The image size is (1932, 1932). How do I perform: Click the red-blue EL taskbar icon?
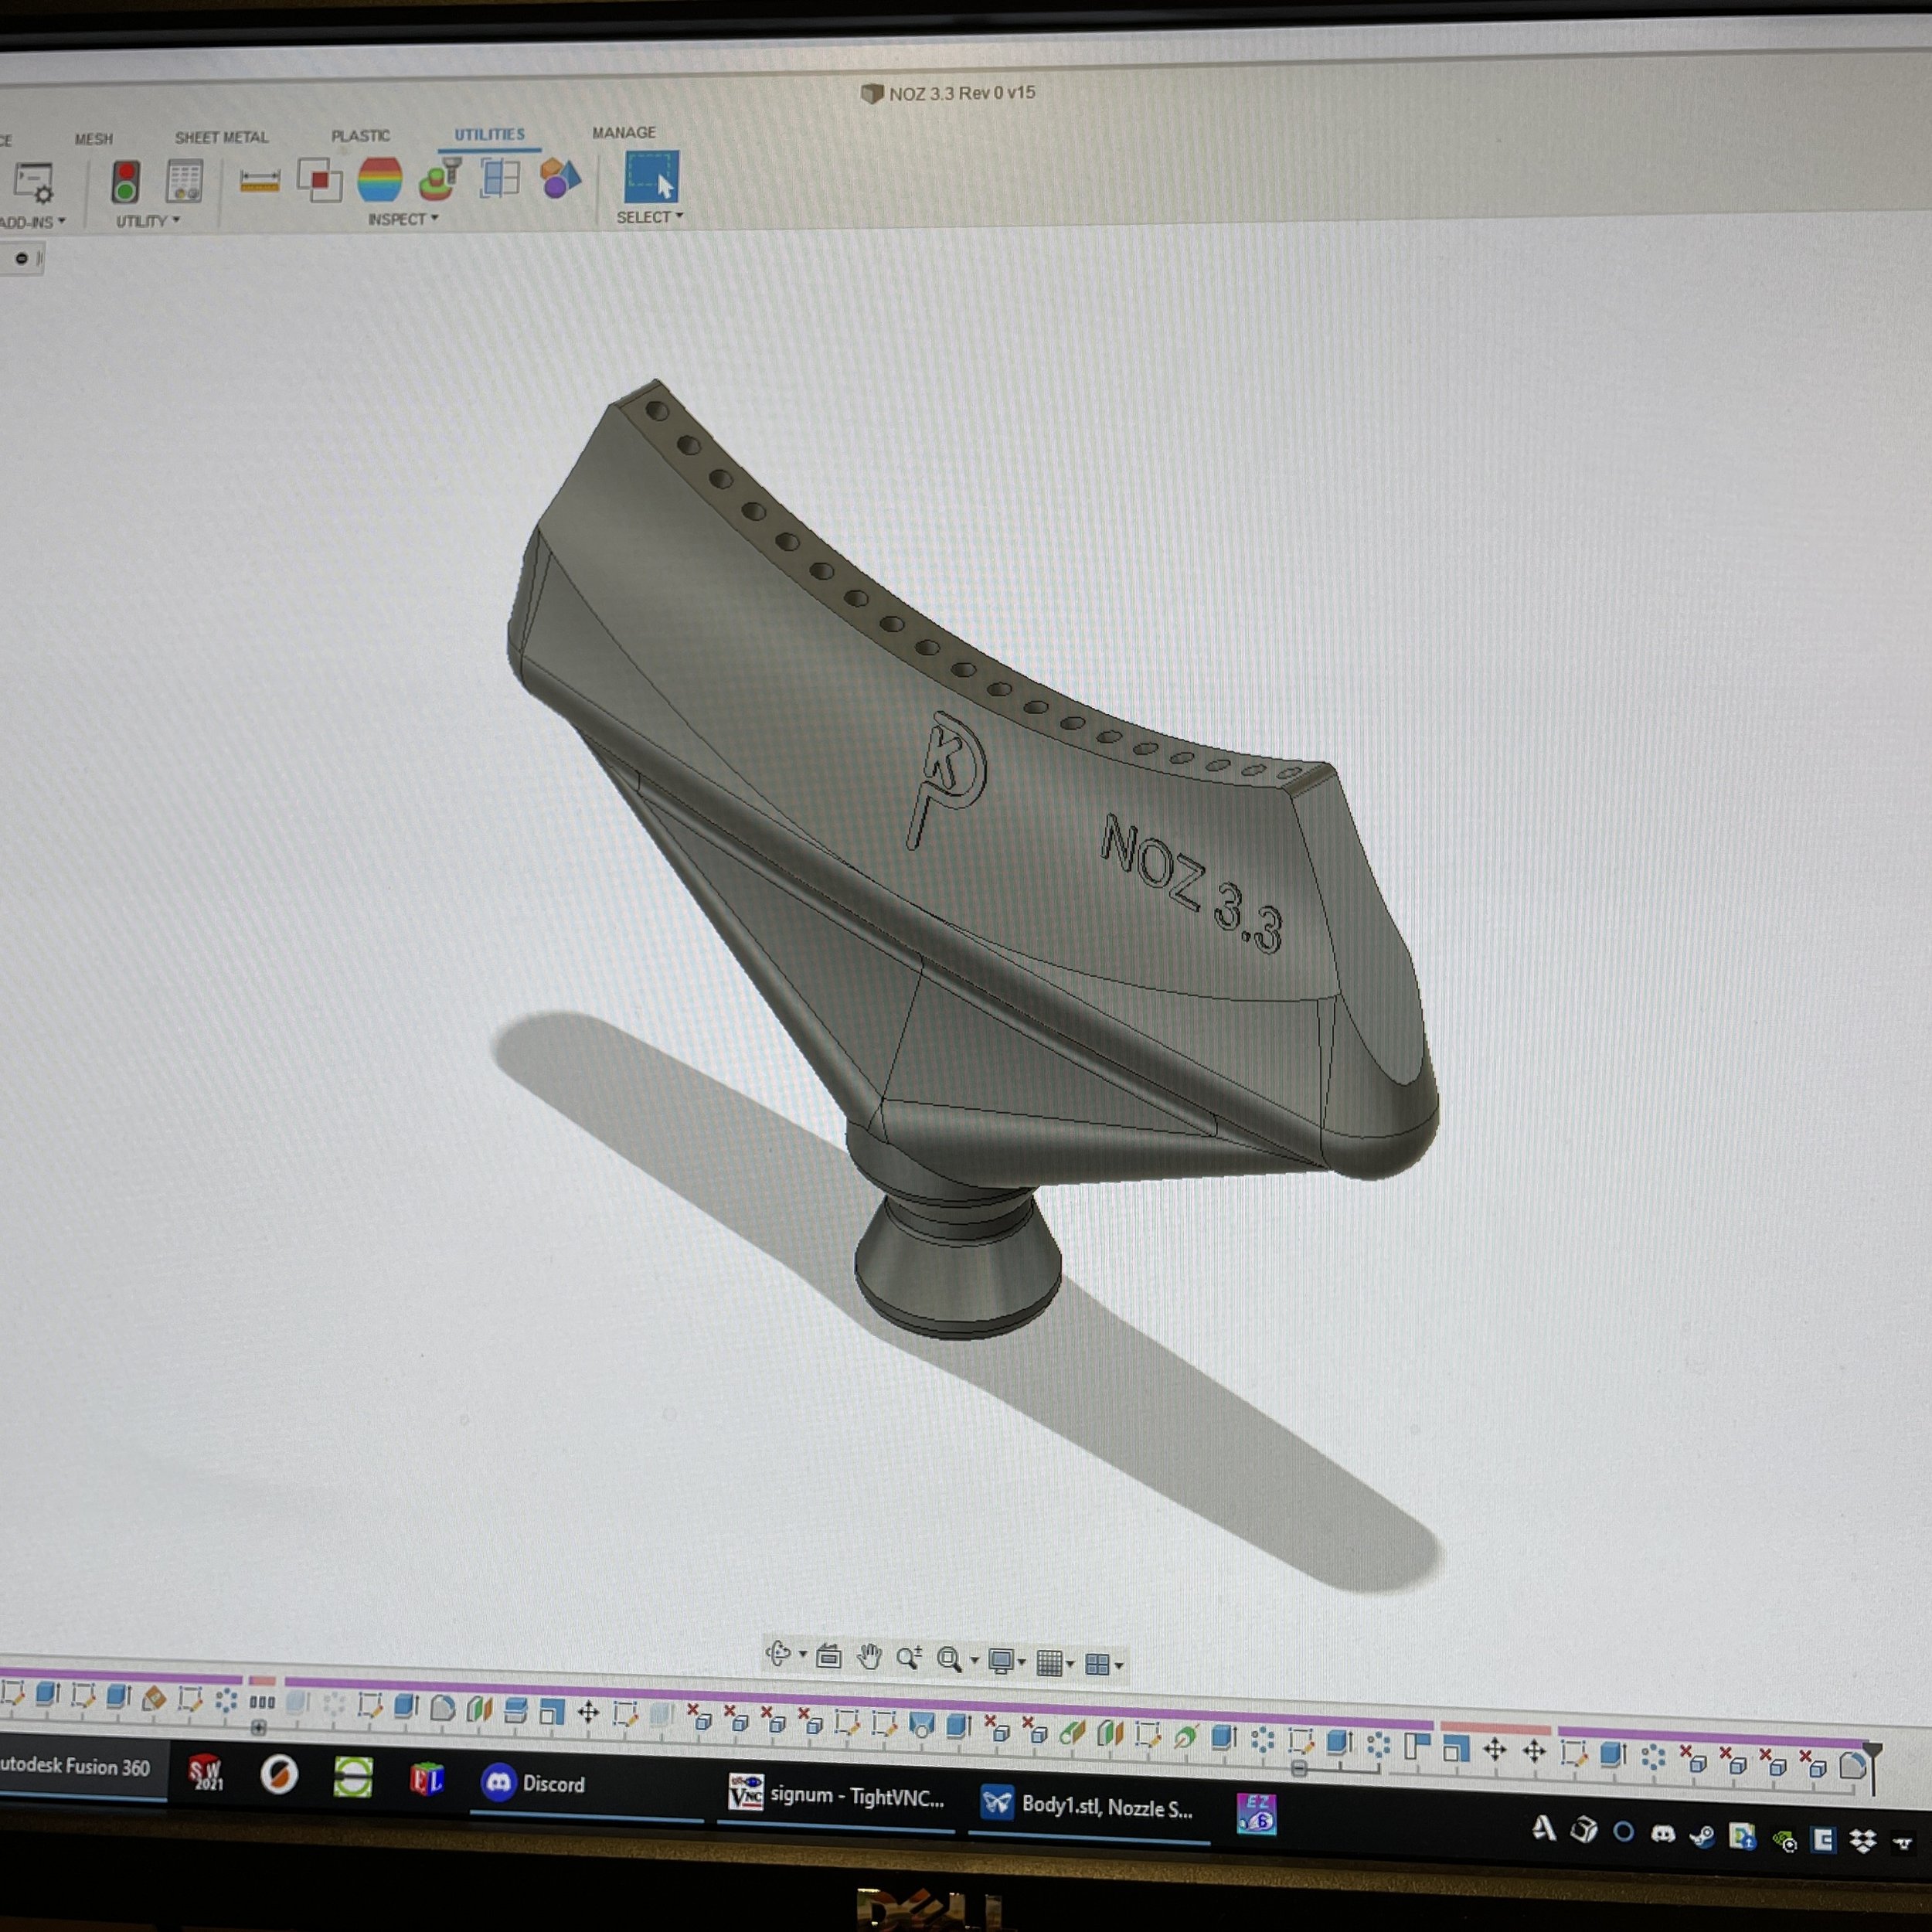427,1779
